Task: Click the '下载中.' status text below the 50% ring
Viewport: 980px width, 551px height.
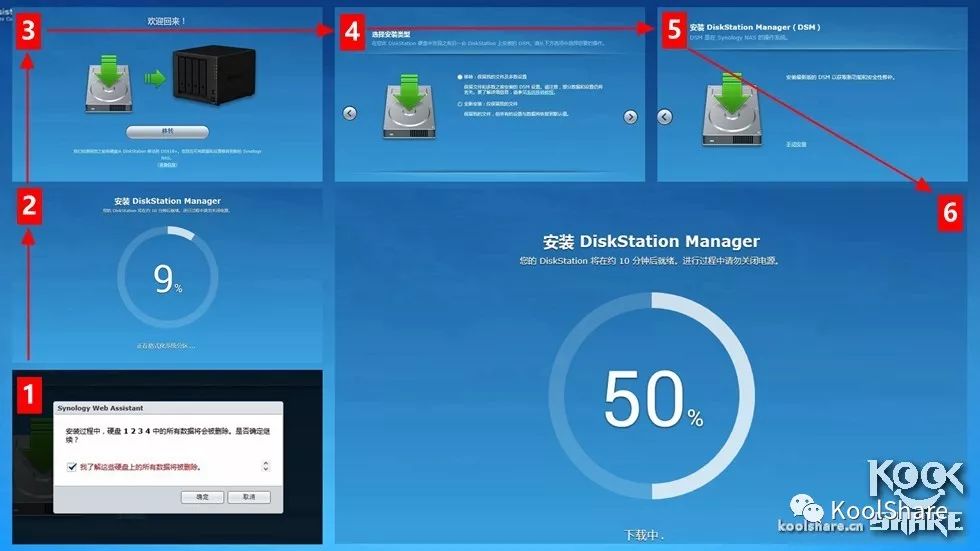Action: (x=644, y=535)
